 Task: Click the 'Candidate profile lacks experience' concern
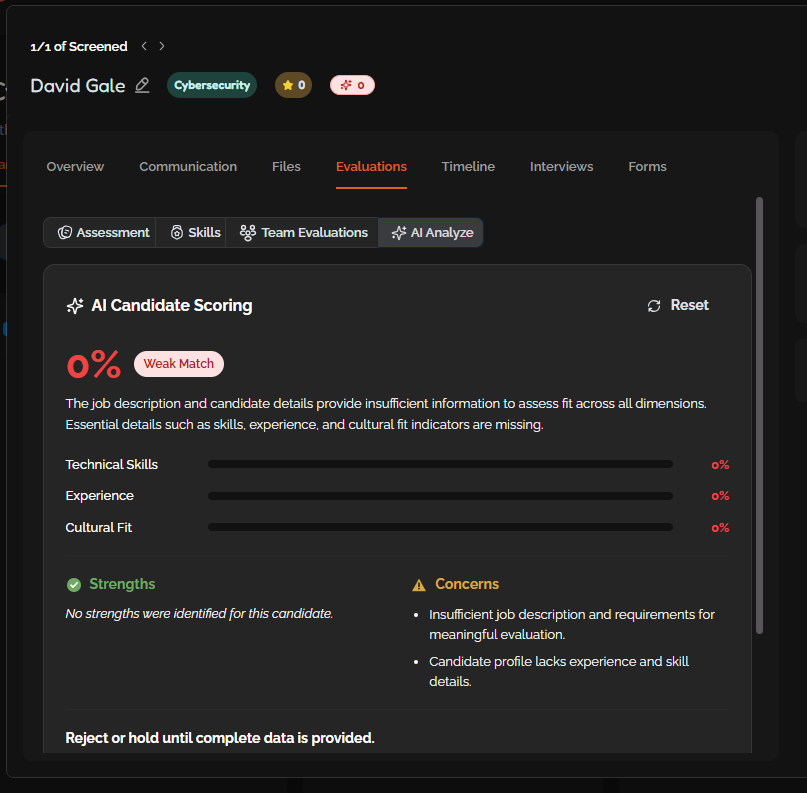pos(559,671)
